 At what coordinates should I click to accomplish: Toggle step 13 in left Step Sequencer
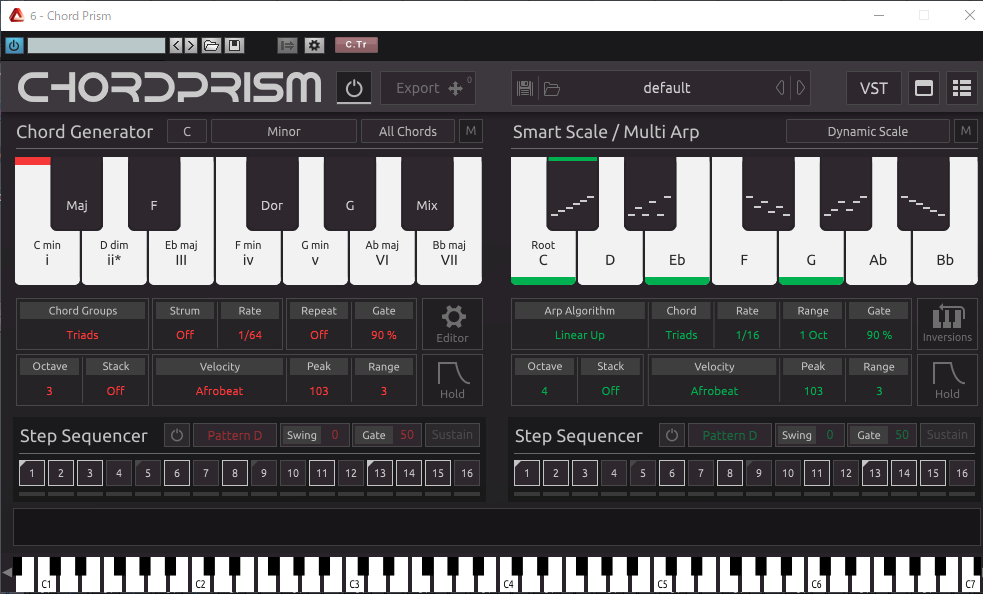(x=380, y=473)
